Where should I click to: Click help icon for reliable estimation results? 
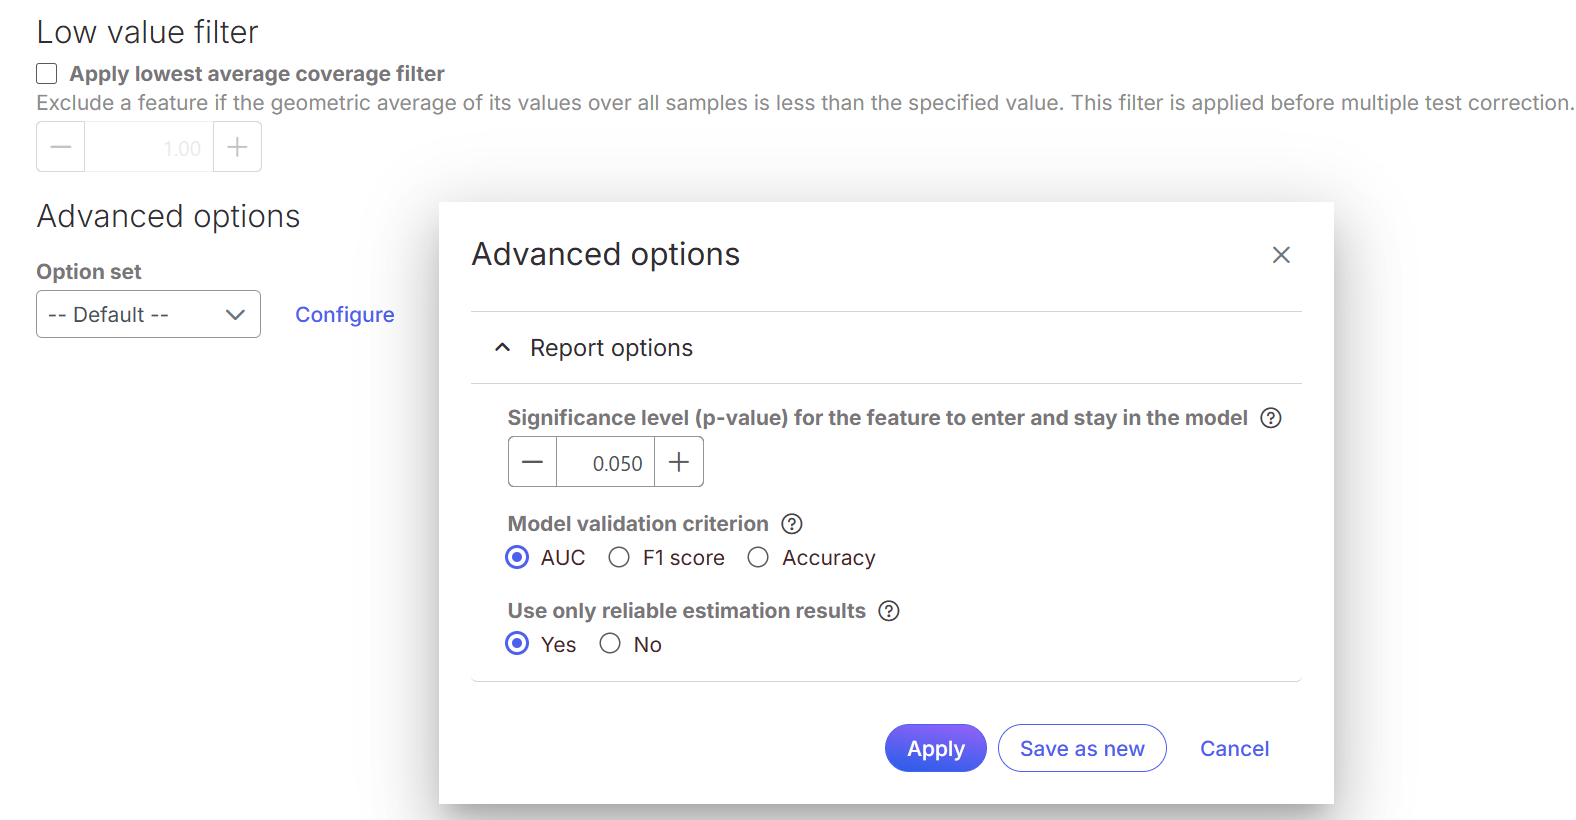click(888, 611)
